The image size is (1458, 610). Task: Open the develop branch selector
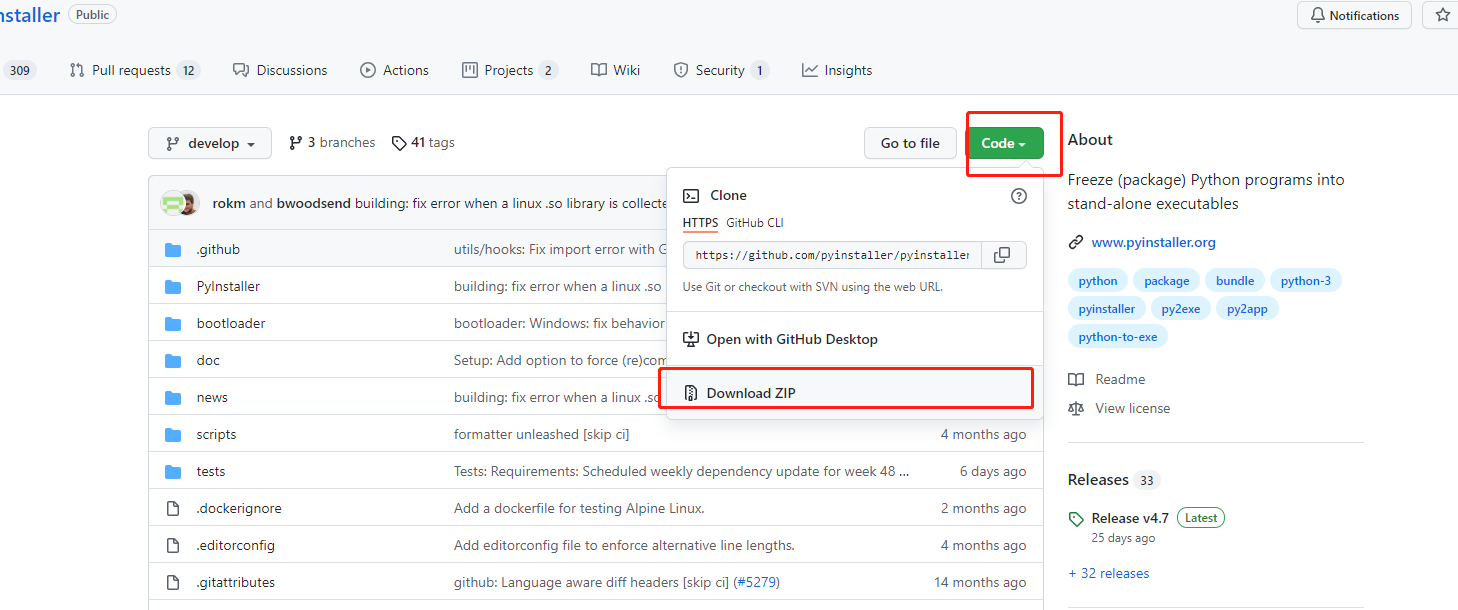click(x=209, y=143)
